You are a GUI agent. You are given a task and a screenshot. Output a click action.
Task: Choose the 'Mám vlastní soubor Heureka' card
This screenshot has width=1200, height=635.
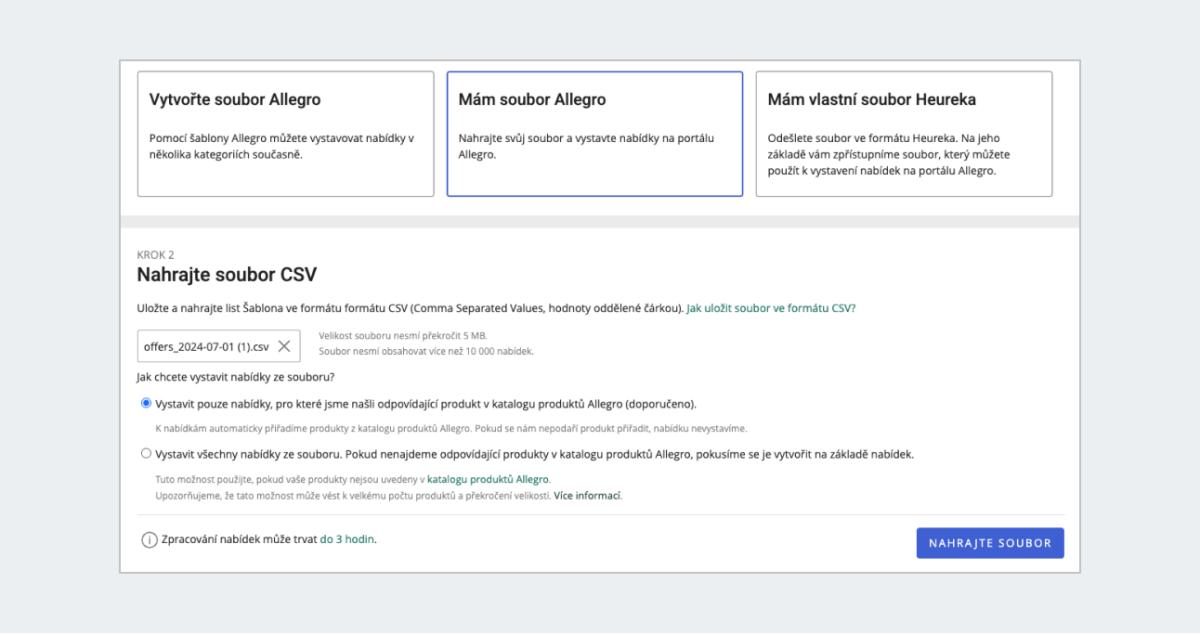904,134
